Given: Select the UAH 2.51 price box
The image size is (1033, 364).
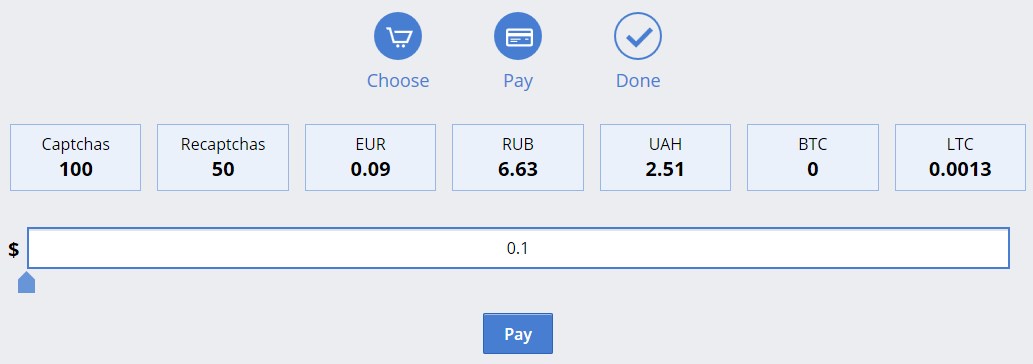Looking at the screenshot, I should 665,157.
